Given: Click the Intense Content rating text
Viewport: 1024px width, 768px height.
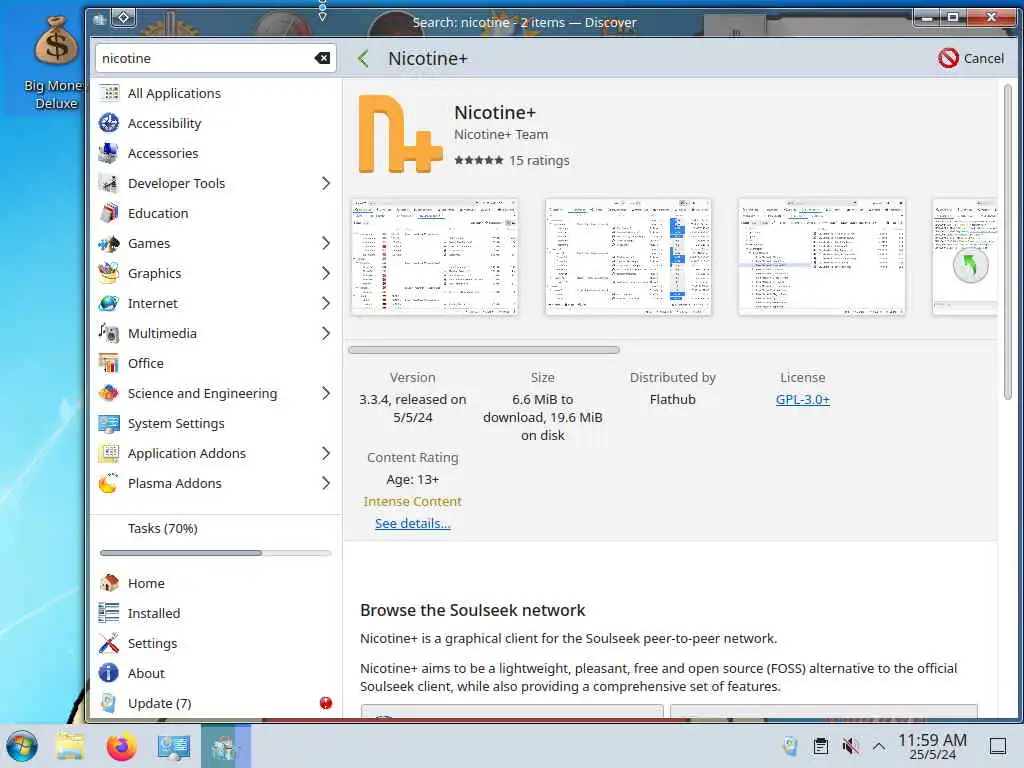Looking at the screenshot, I should point(413,502).
